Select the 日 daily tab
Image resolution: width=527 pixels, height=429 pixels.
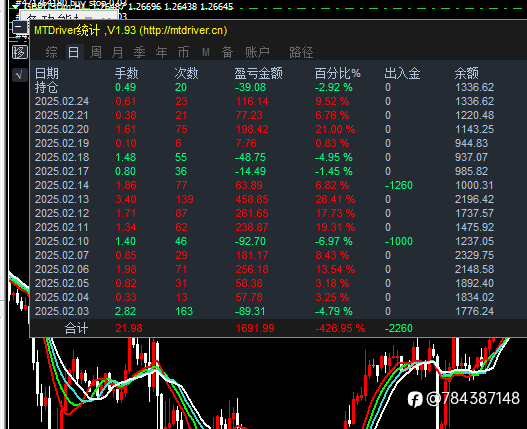click(74, 52)
